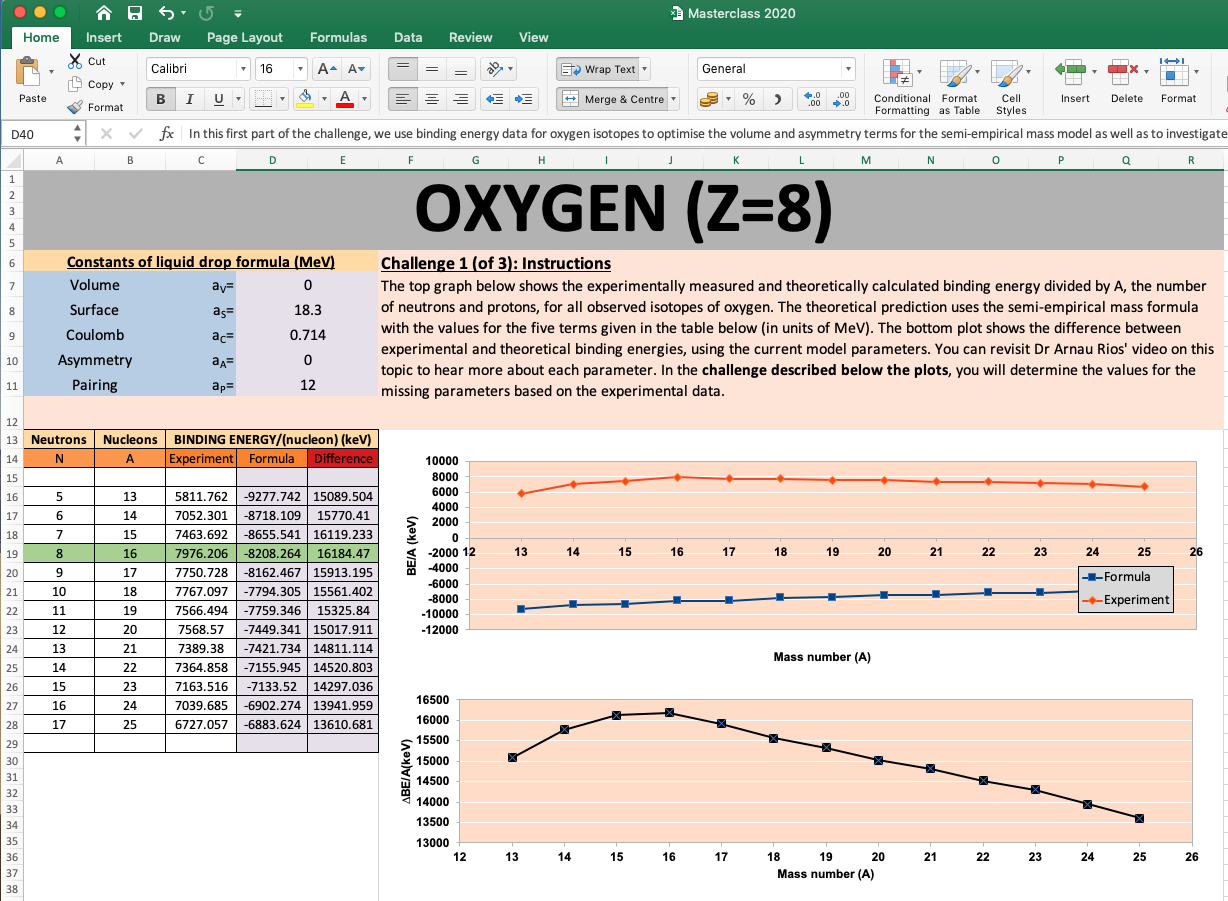This screenshot has width=1228, height=901.
Task: Apply percent style number format
Action: point(749,99)
